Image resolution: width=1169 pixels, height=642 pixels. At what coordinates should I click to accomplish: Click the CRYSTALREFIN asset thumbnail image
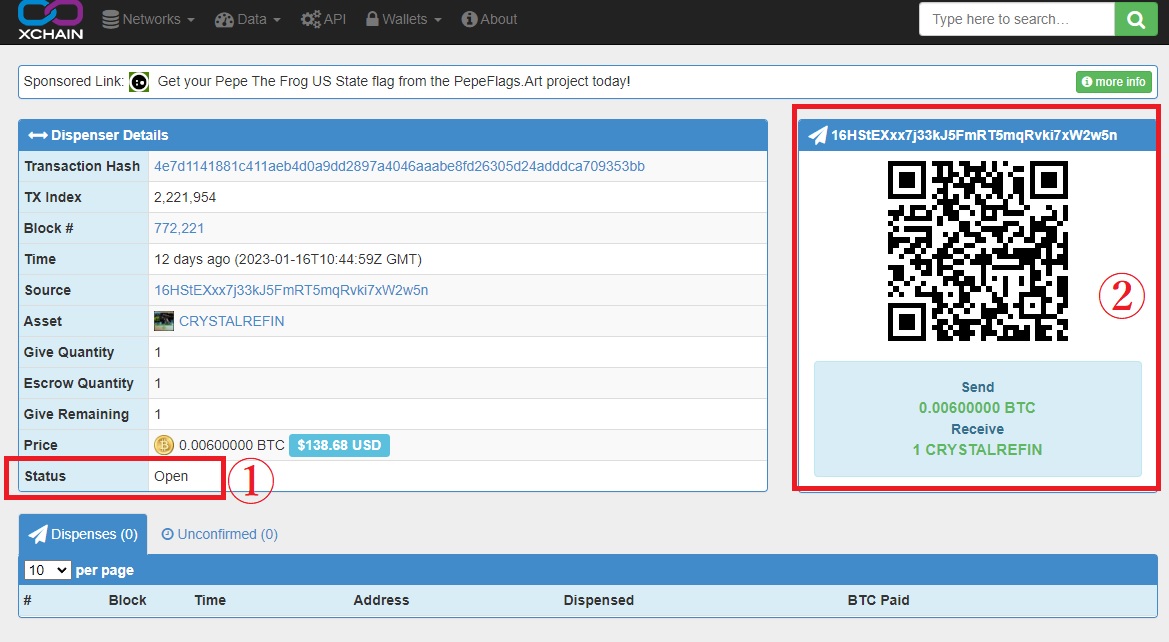(164, 321)
